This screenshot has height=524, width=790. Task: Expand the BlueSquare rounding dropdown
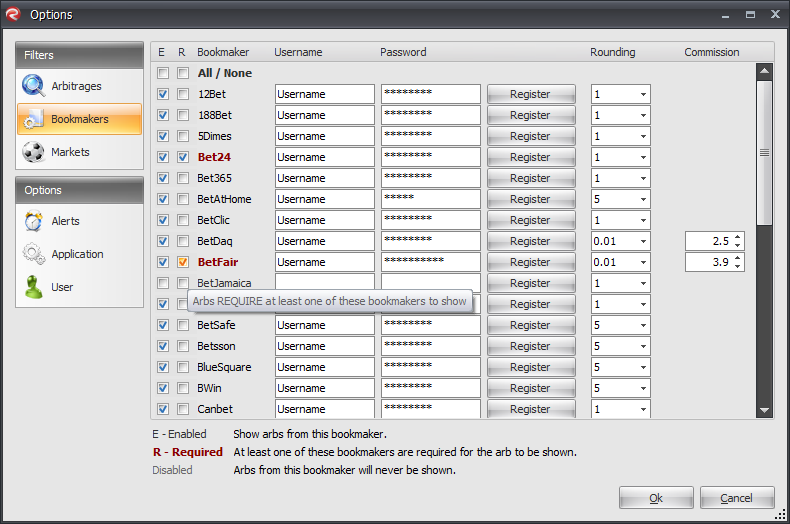point(643,367)
